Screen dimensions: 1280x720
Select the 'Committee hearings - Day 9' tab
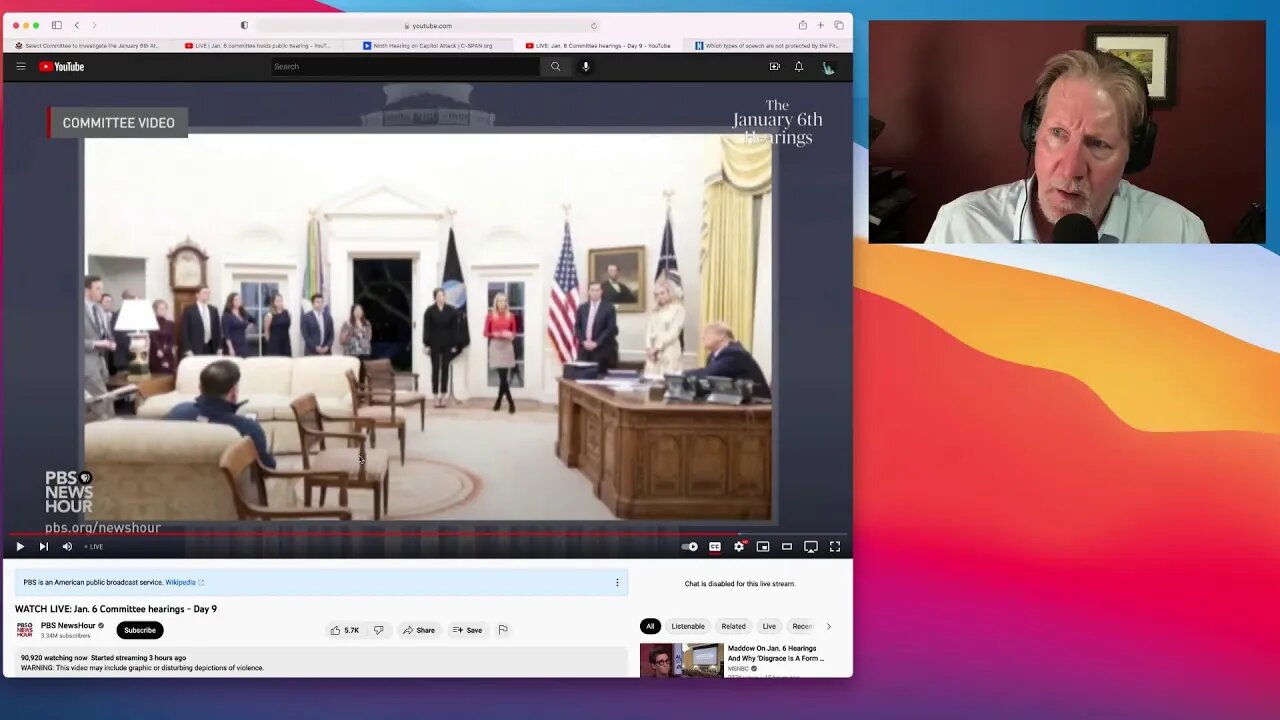pos(598,46)
